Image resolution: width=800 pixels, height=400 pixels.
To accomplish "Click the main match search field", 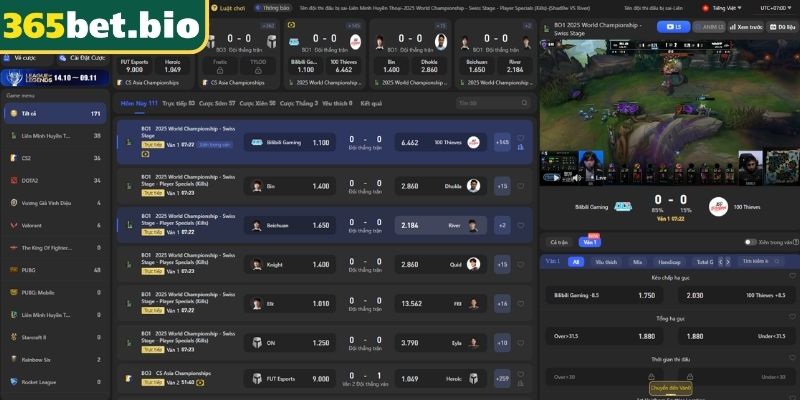I will (493, 103).
